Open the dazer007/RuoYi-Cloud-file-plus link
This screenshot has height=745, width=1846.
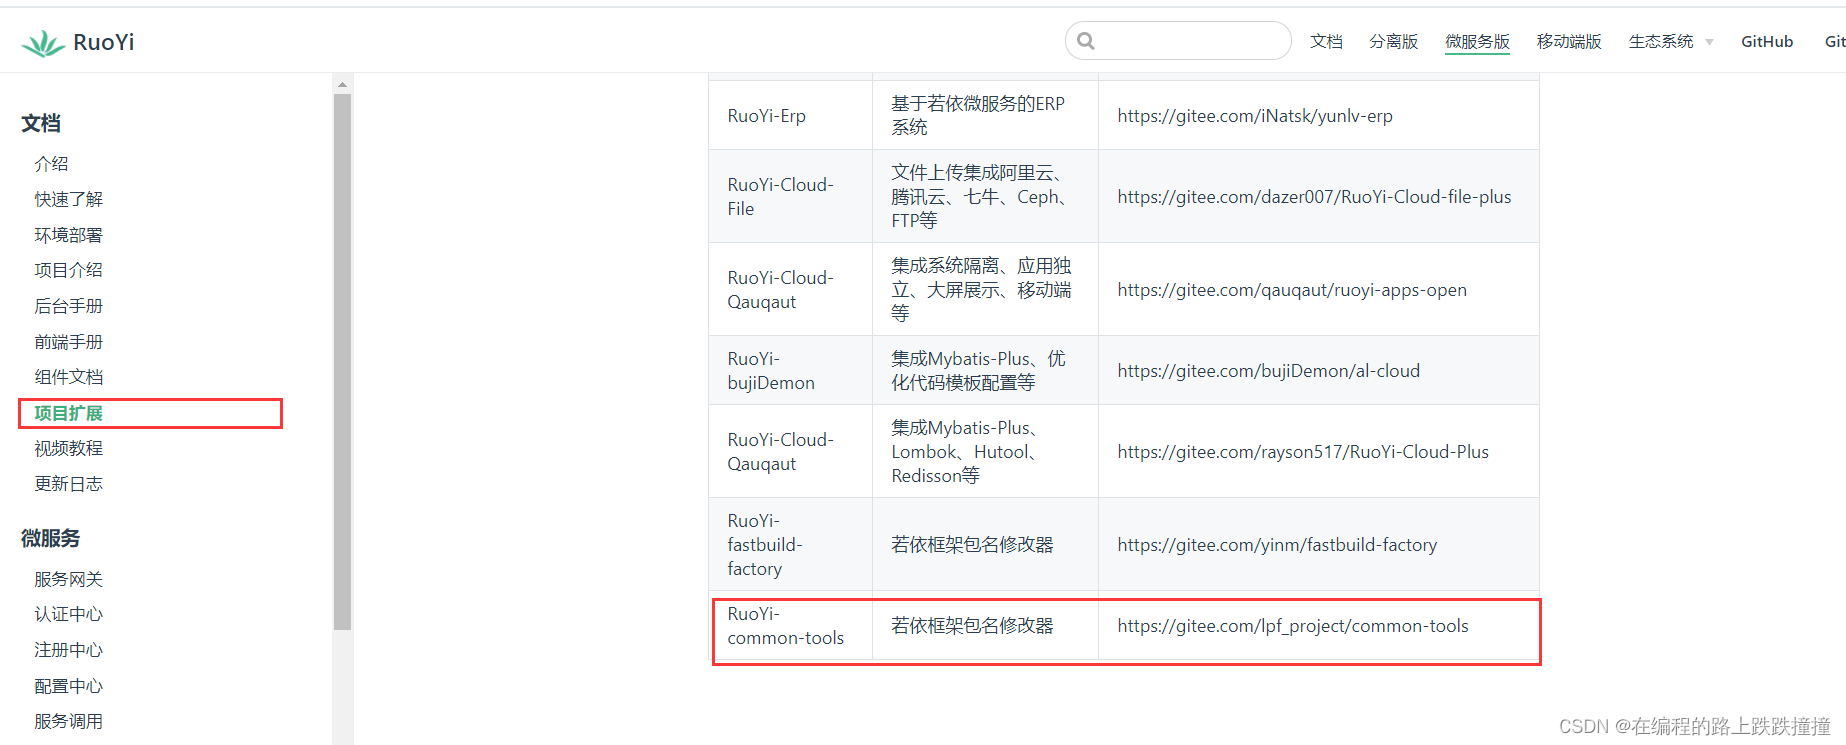(1314, 197)
